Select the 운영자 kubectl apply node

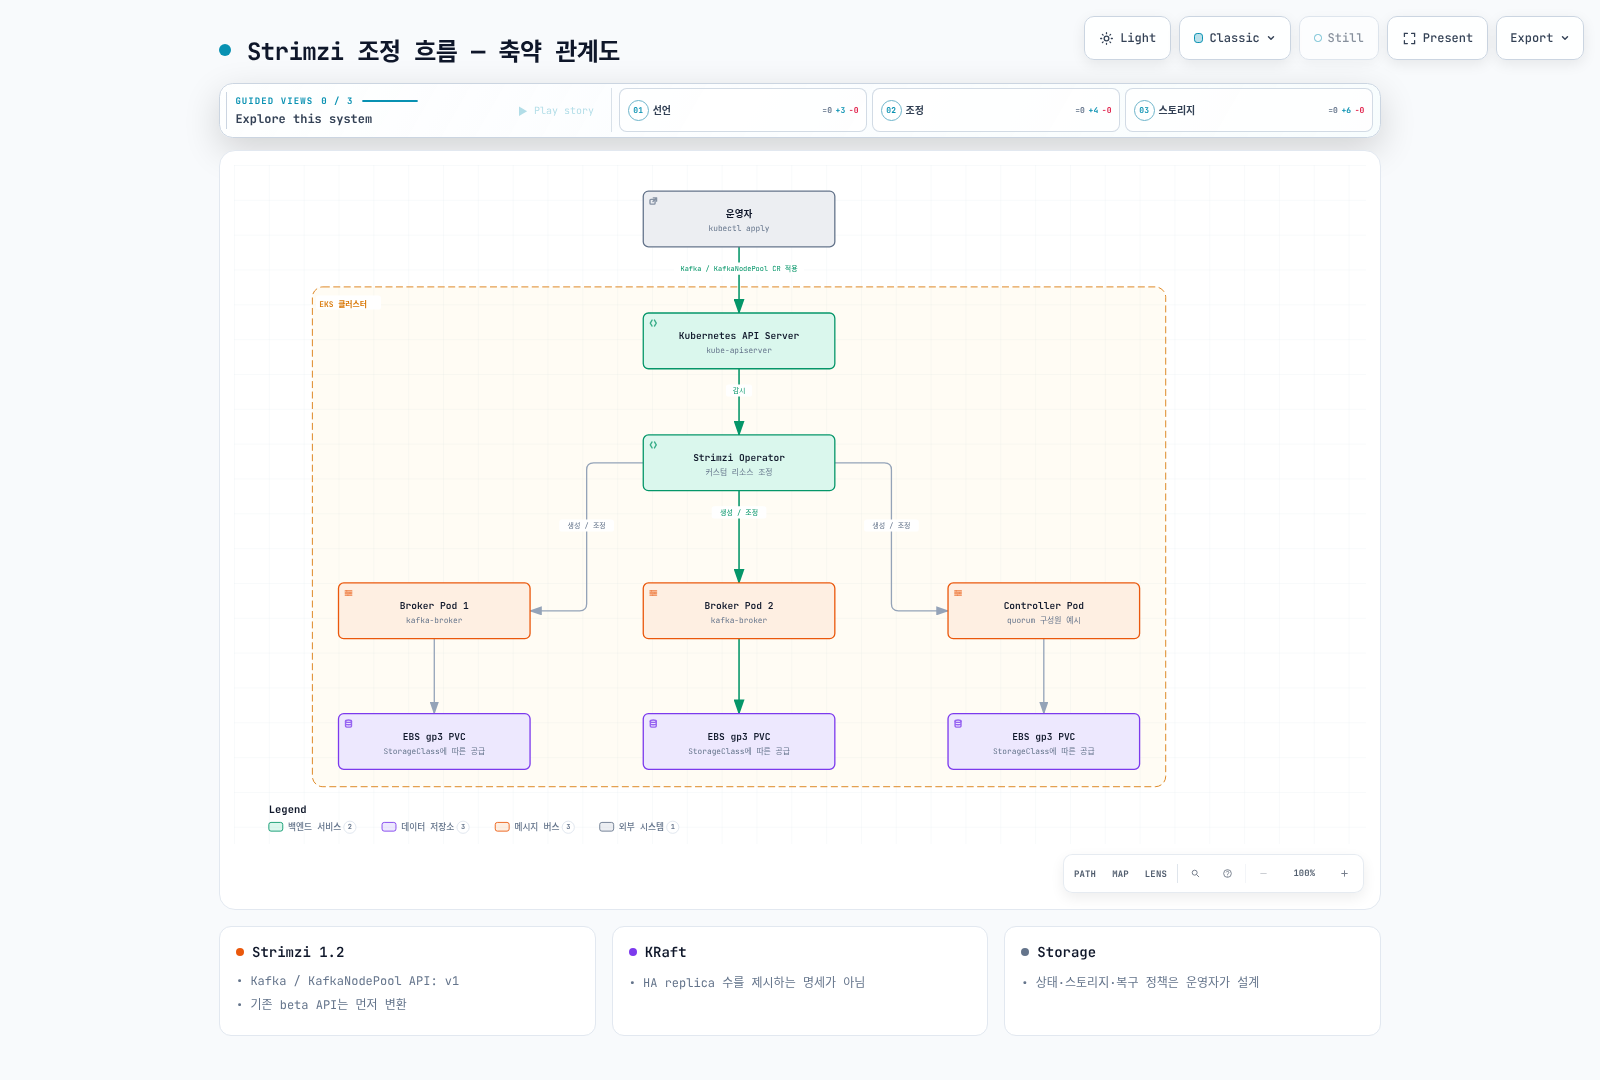739,219
